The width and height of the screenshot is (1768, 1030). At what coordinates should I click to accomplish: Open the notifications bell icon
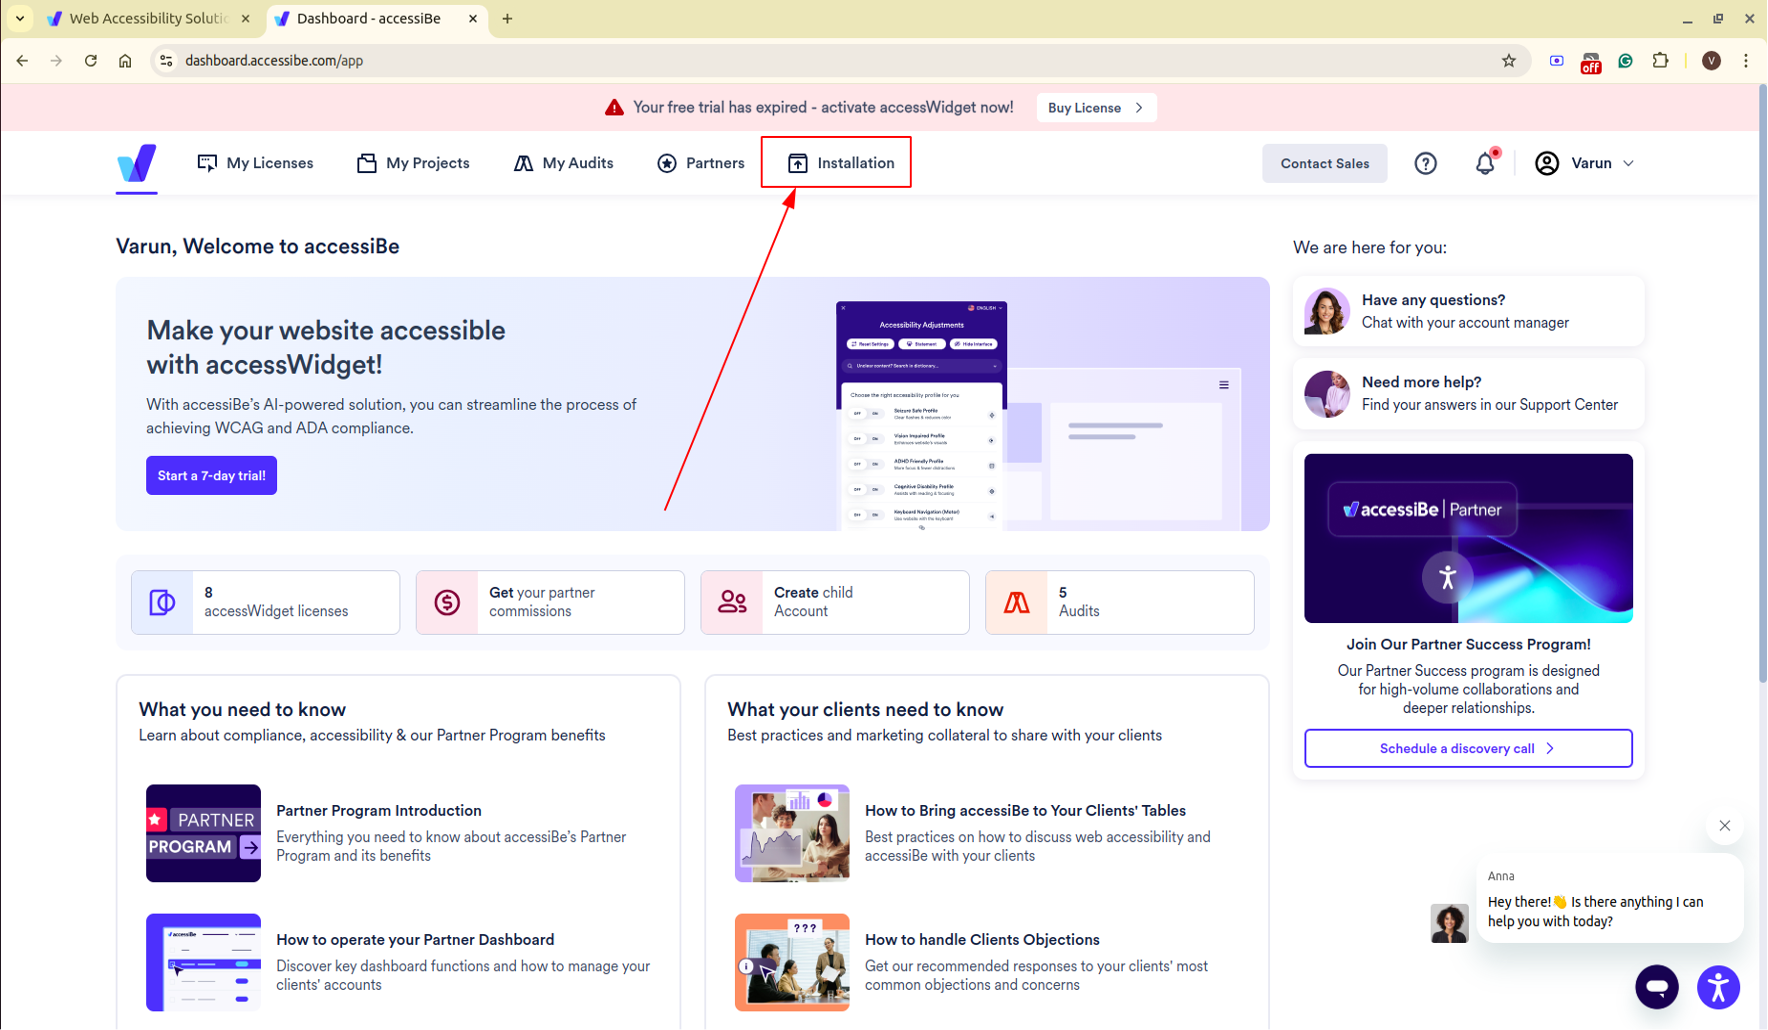1485,163
